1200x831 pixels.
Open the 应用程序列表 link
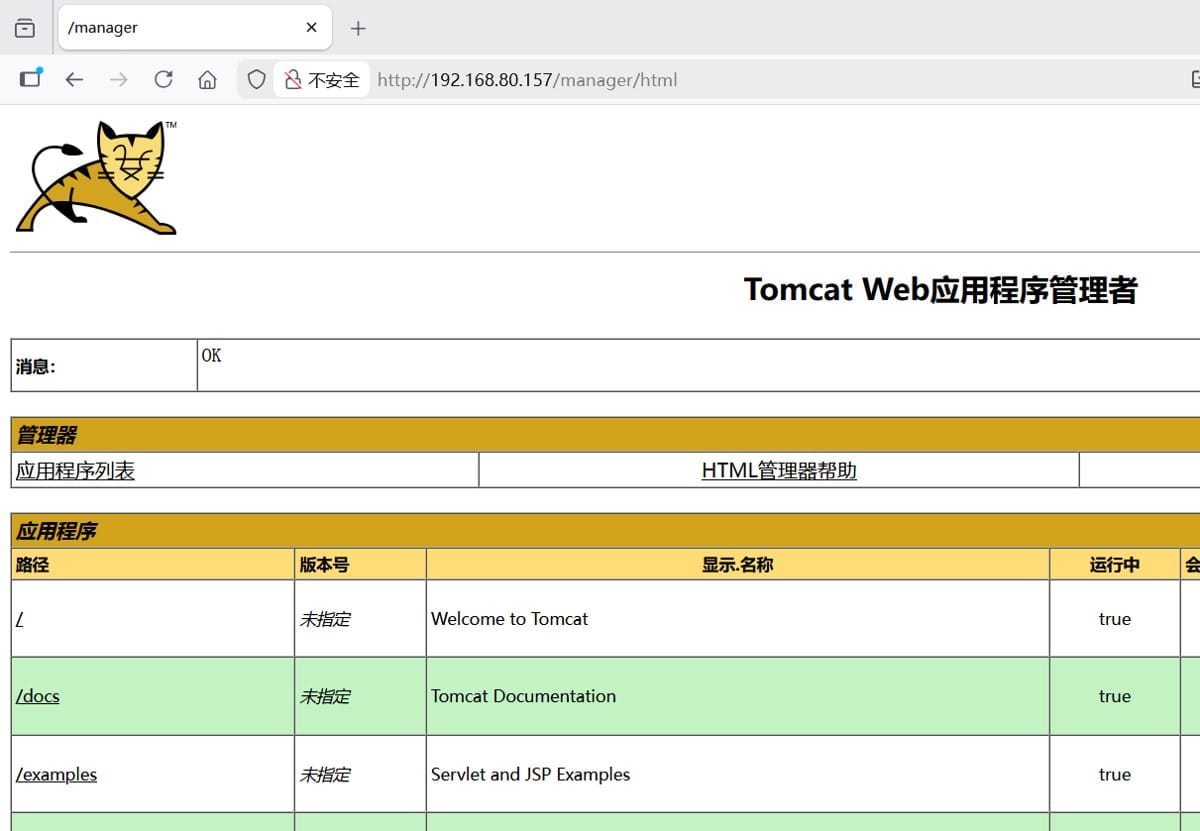point(75,471)
